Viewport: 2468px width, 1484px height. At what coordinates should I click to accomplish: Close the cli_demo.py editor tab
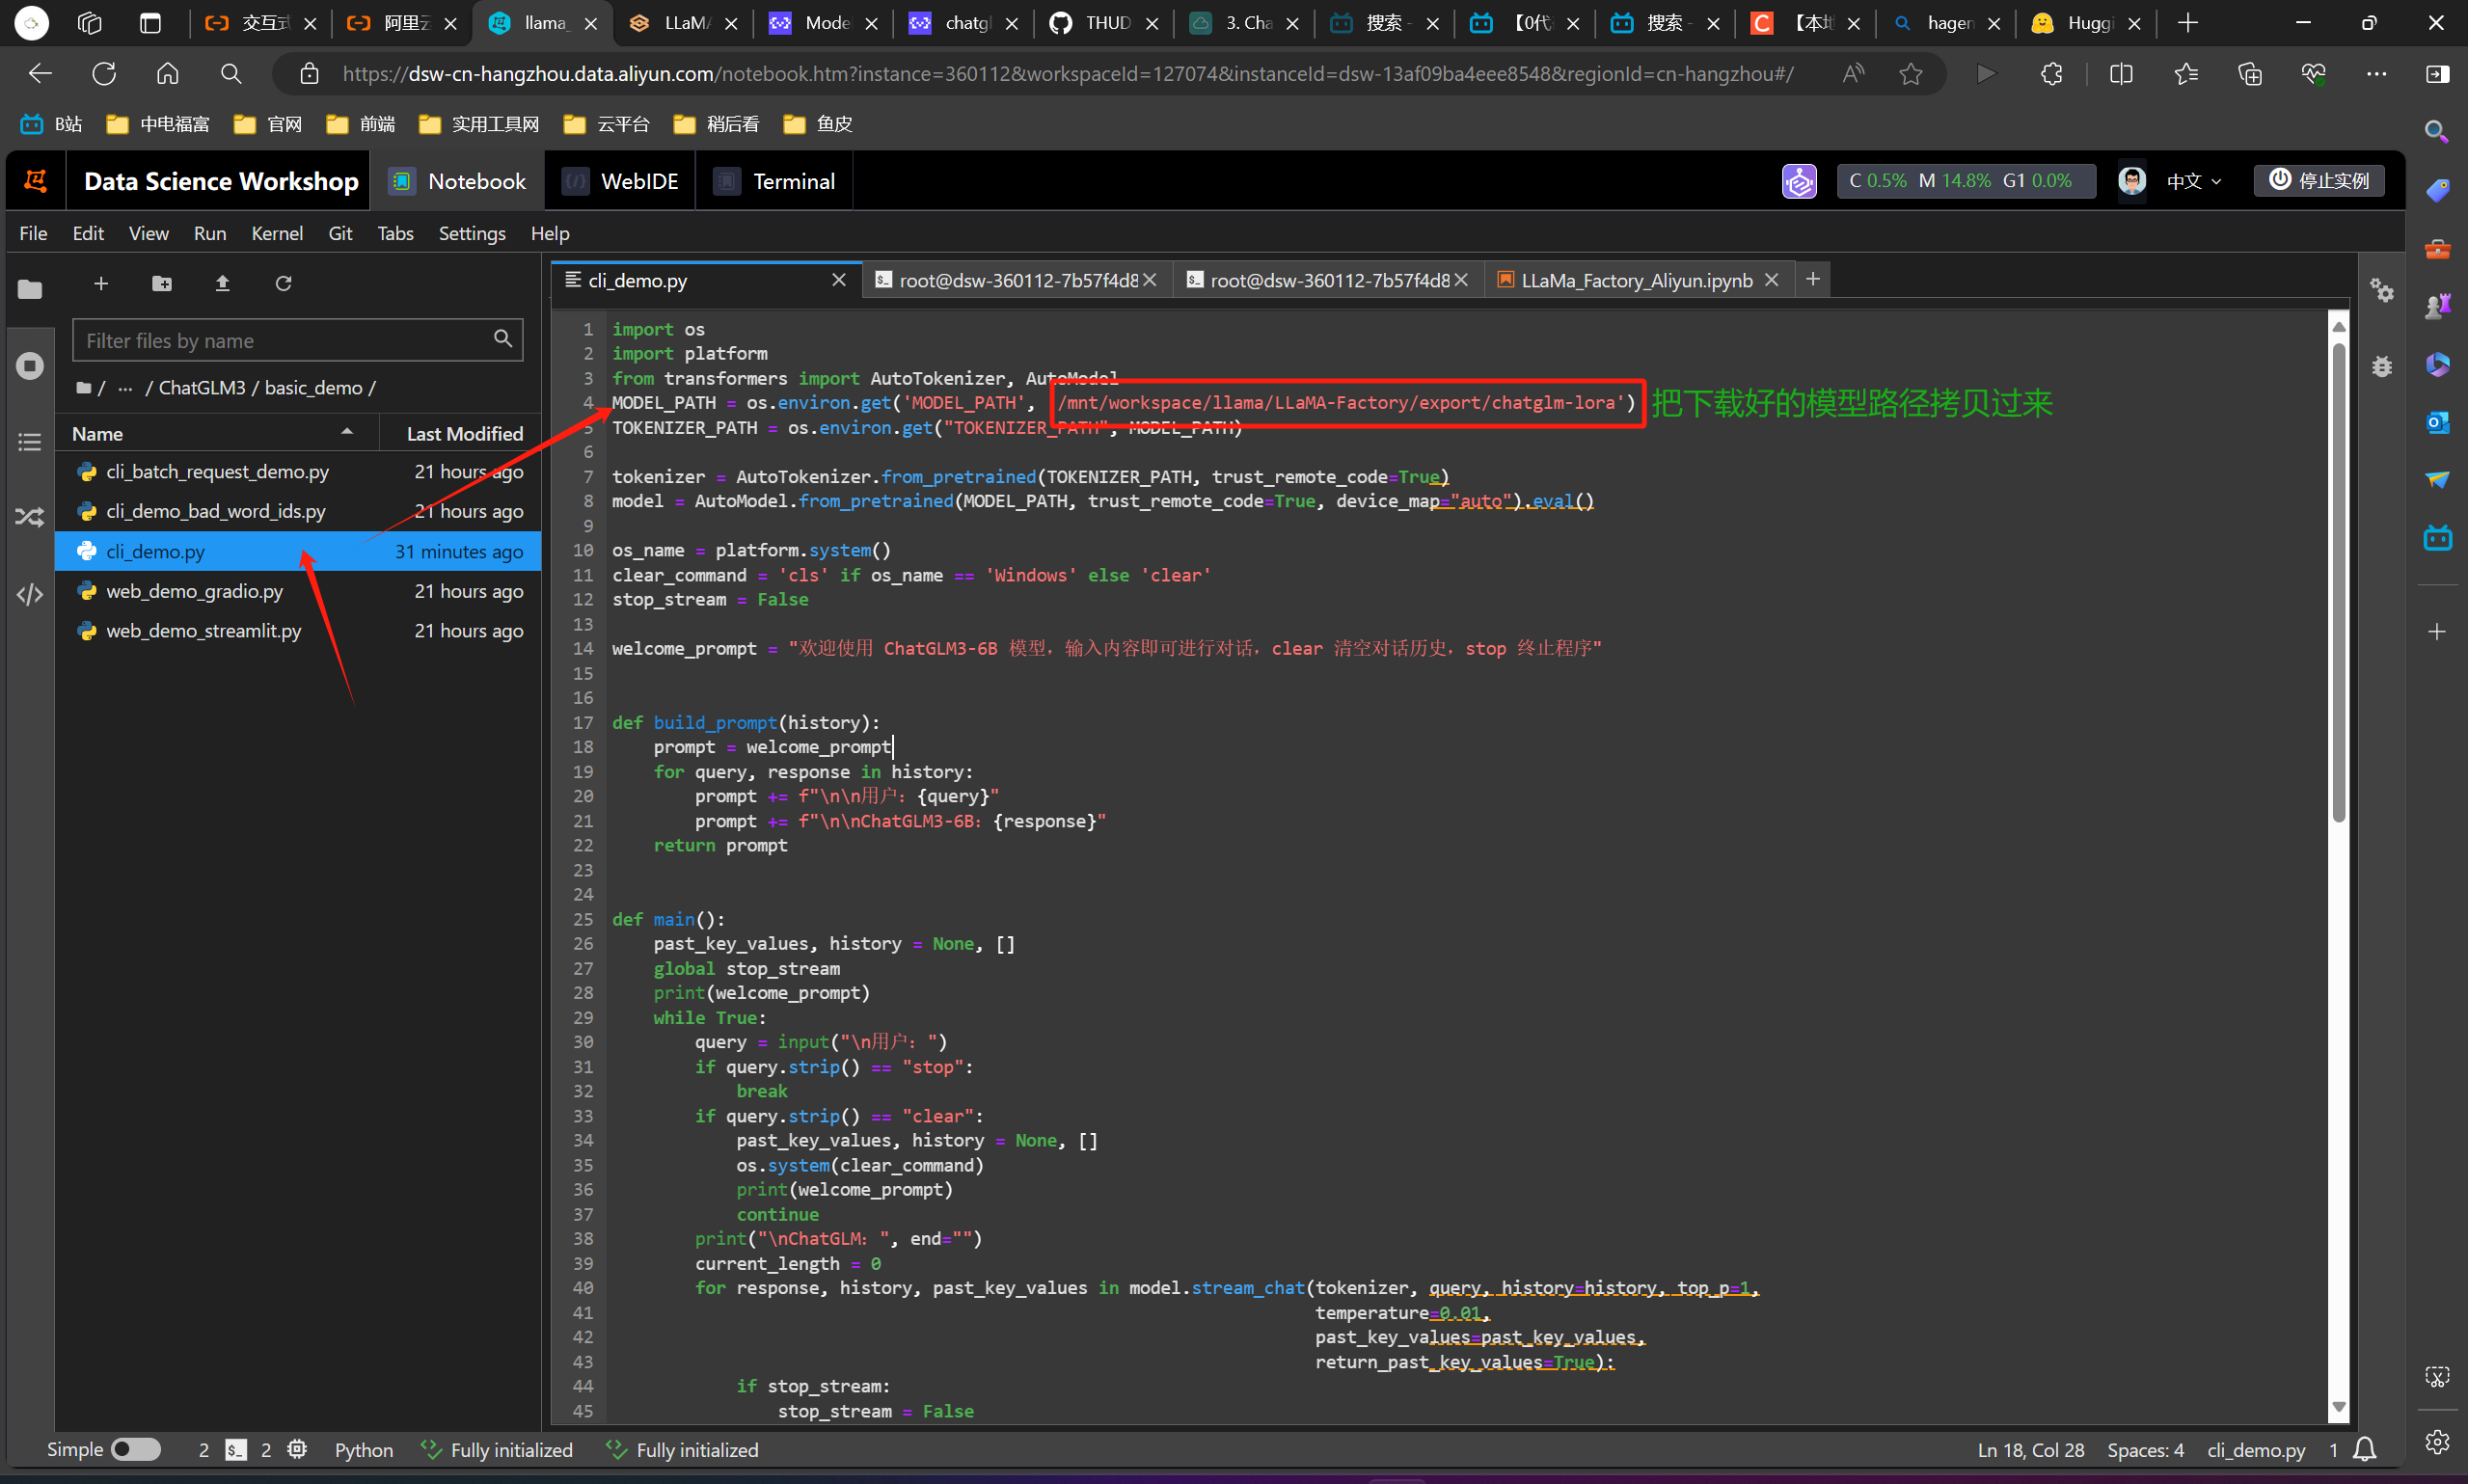point(839,280)
